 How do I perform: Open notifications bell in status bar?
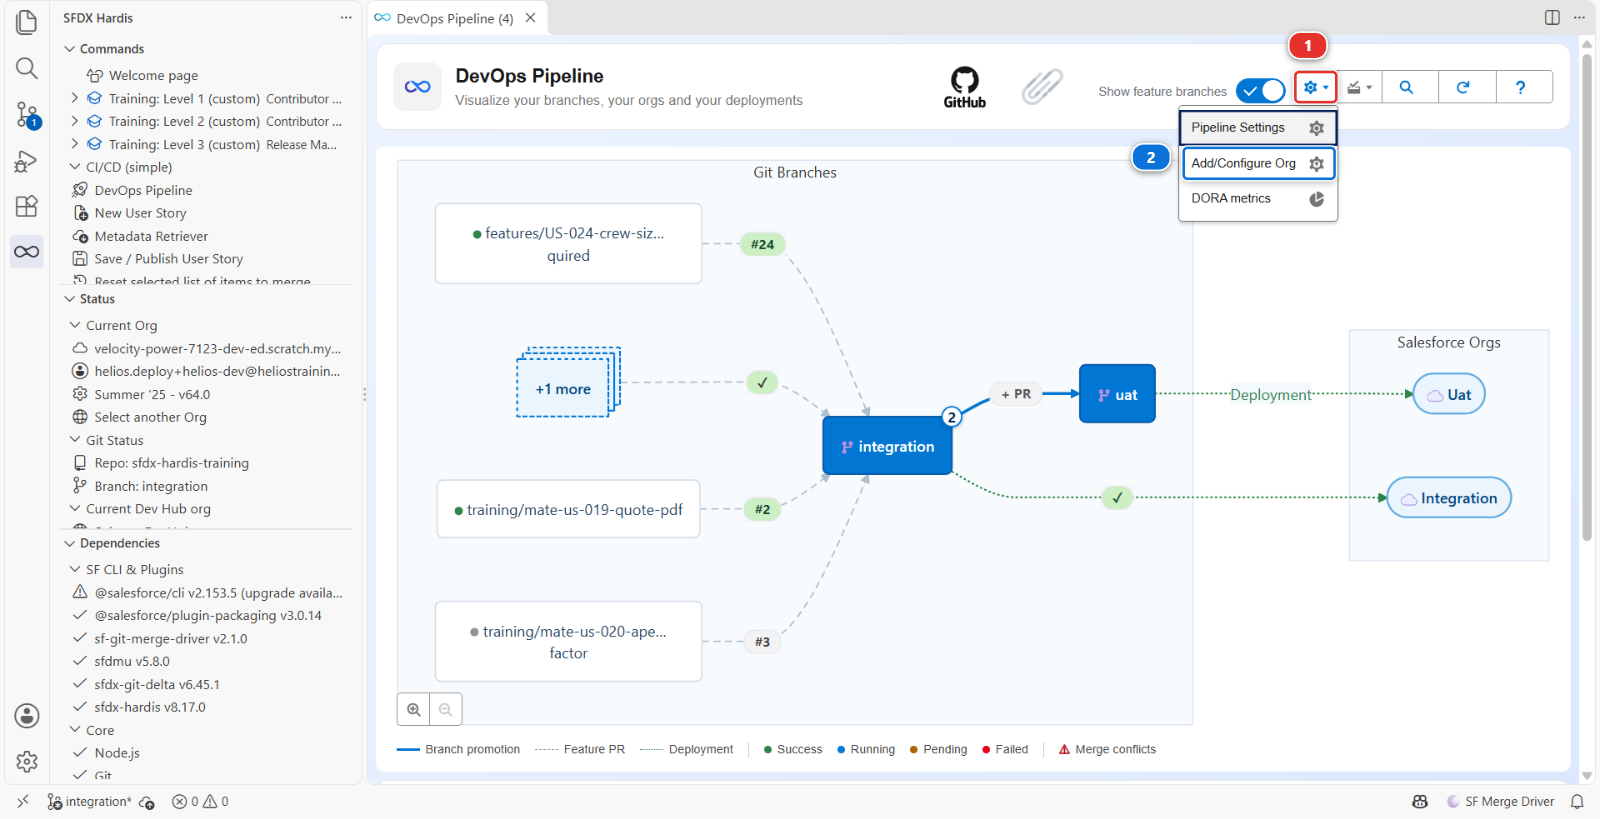pyautogui.click(x=1577, y=802)
